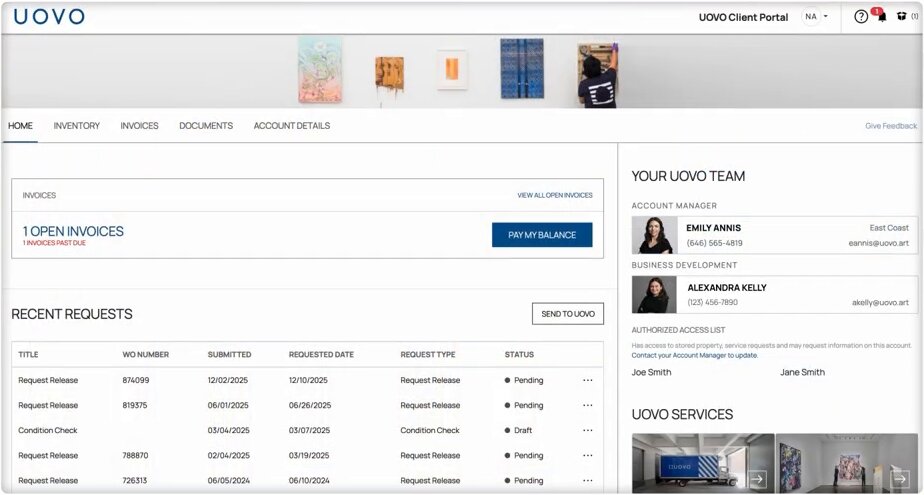Open the help question mark icon
924x495 pixels.
[861, 17]
